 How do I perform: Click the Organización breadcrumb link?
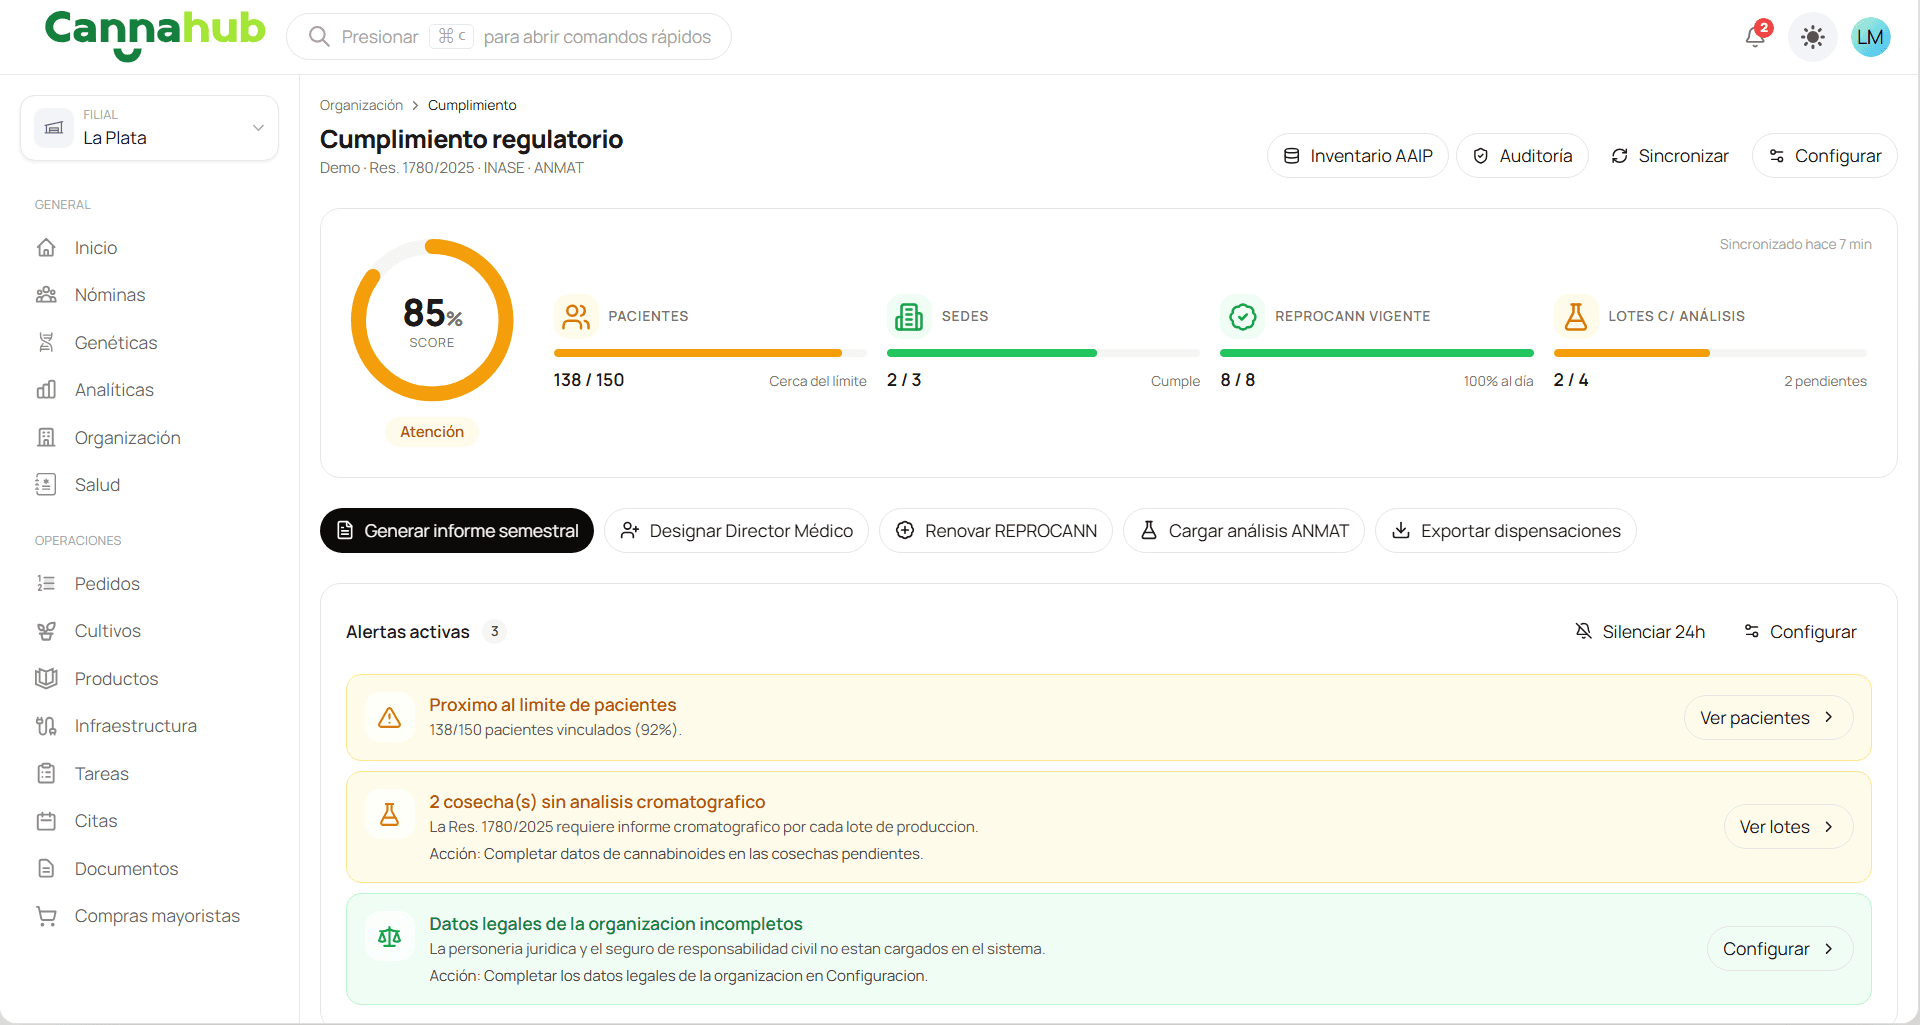[x=361, y=105]
